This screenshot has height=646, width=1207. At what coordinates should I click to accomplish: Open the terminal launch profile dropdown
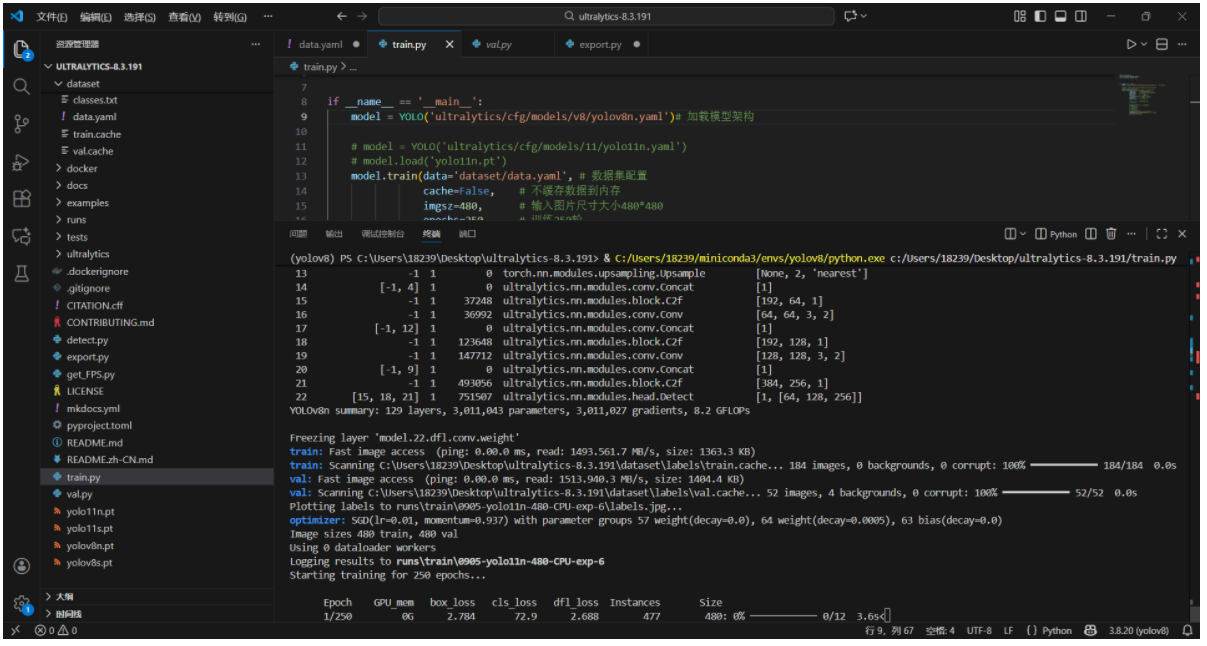click(1022, 234)
